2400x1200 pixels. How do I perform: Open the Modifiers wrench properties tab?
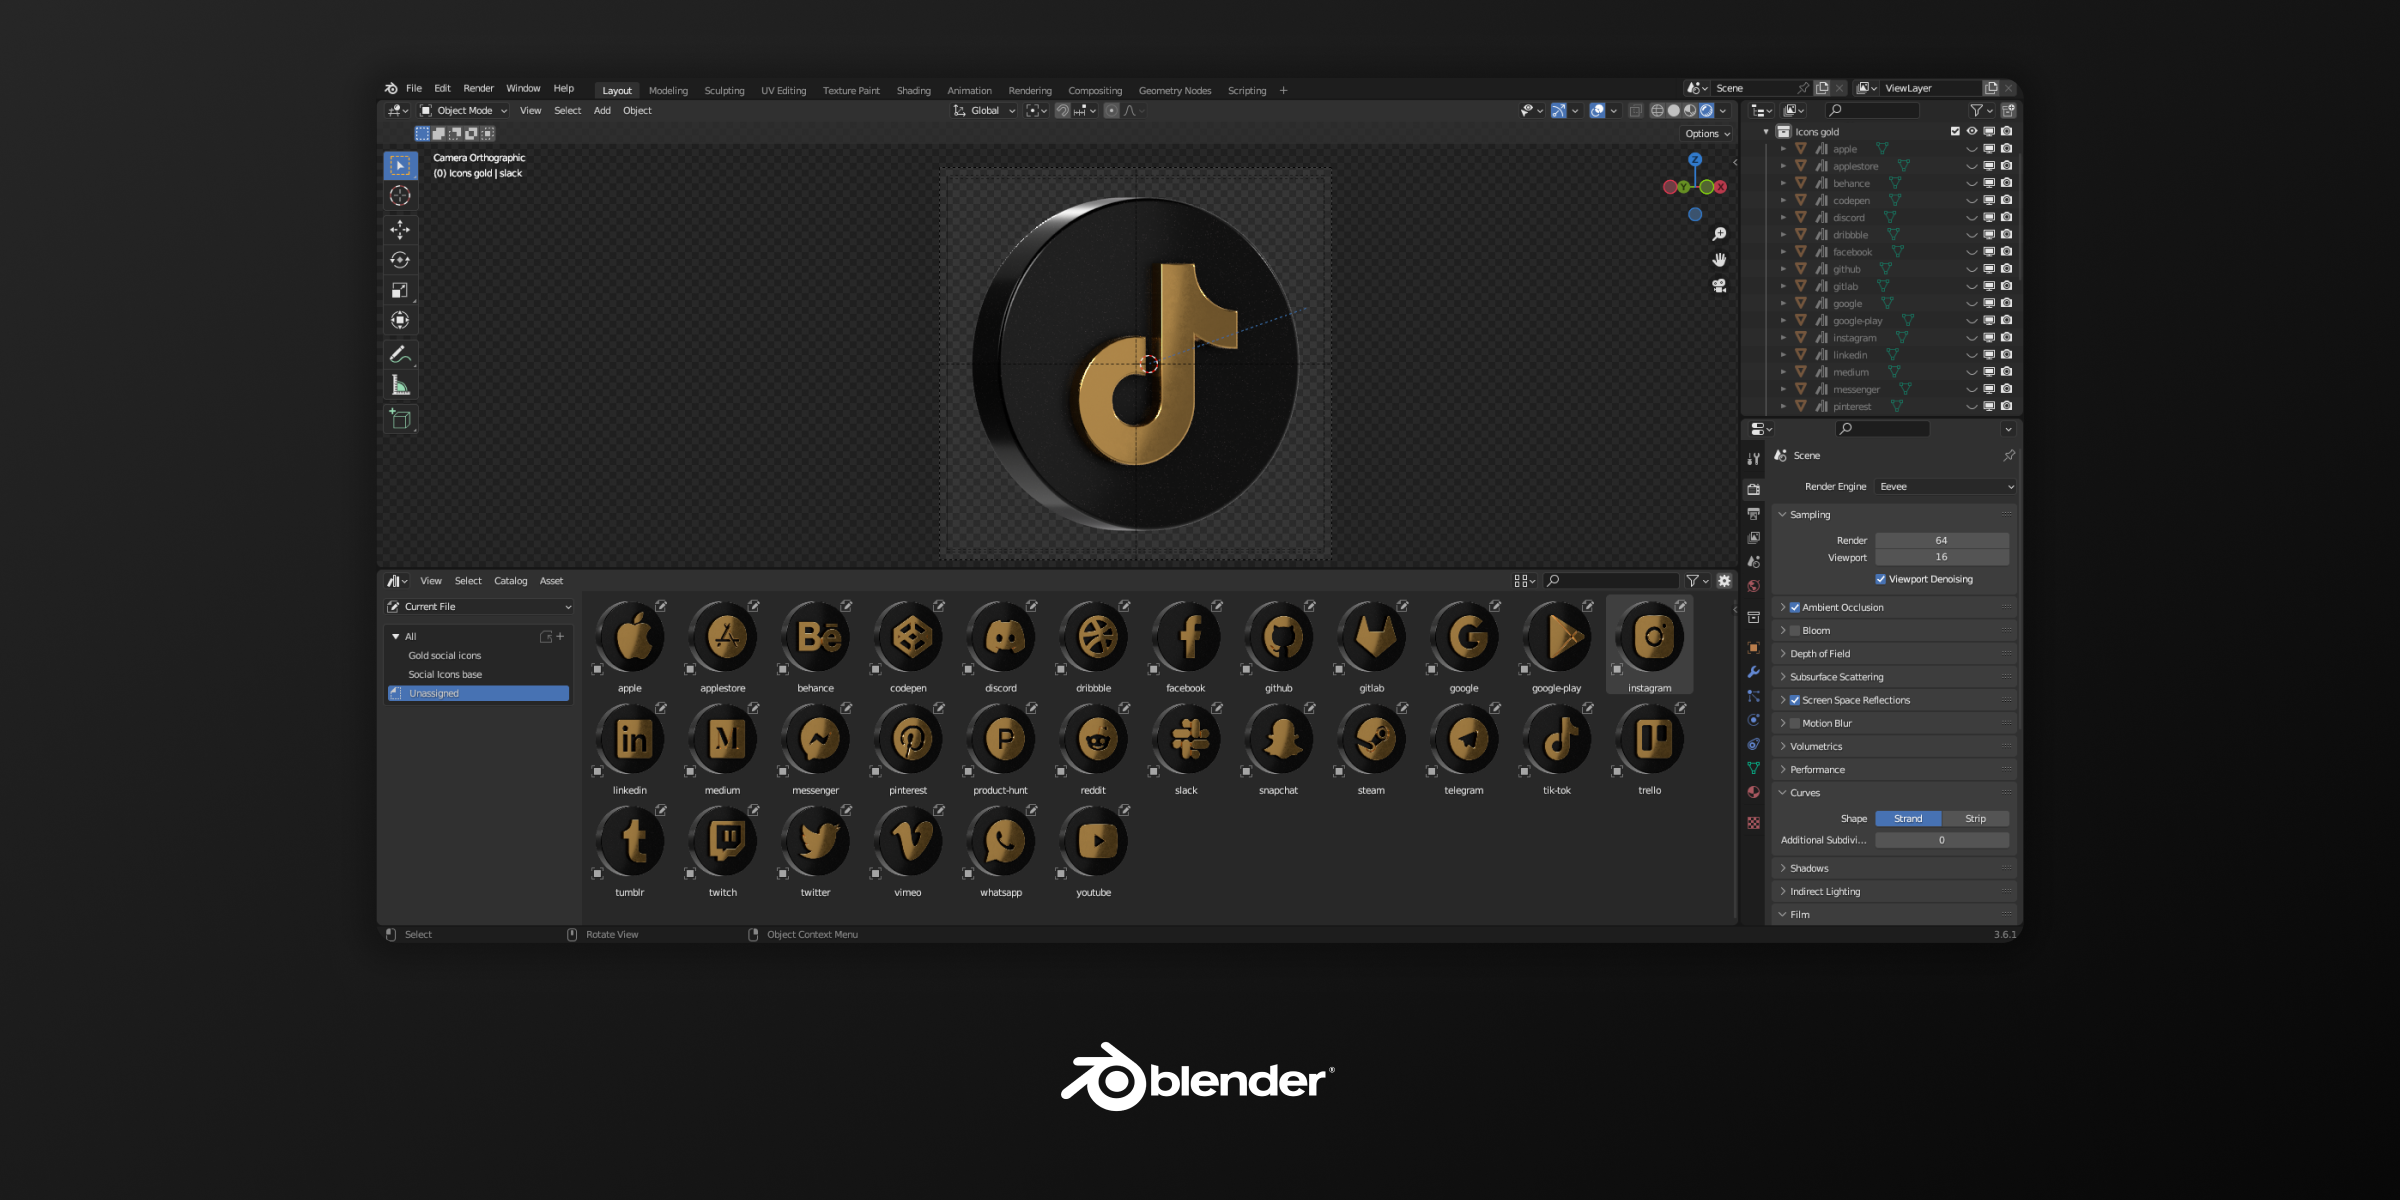coord(1753,672)
